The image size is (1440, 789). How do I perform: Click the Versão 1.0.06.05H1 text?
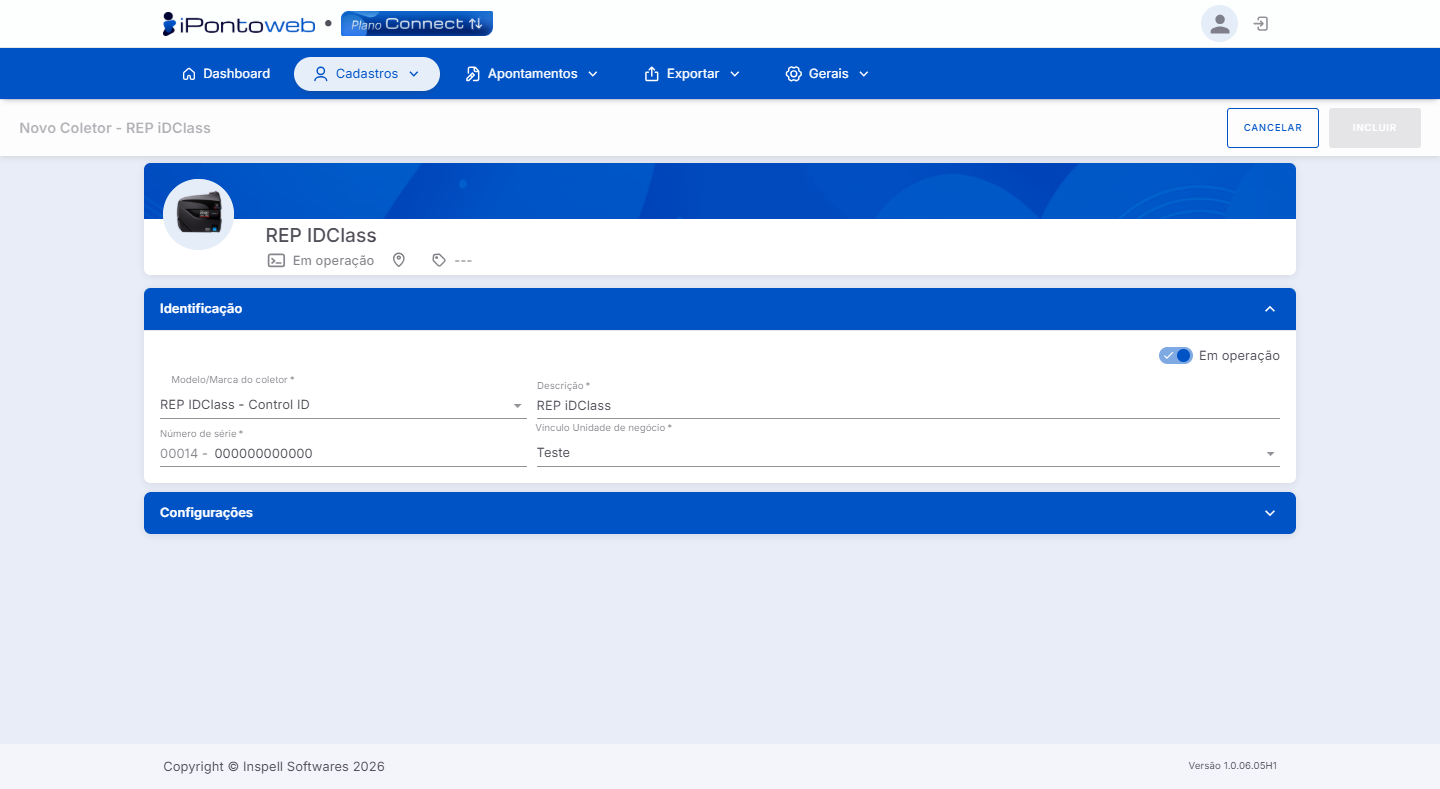coord(1232,766)
